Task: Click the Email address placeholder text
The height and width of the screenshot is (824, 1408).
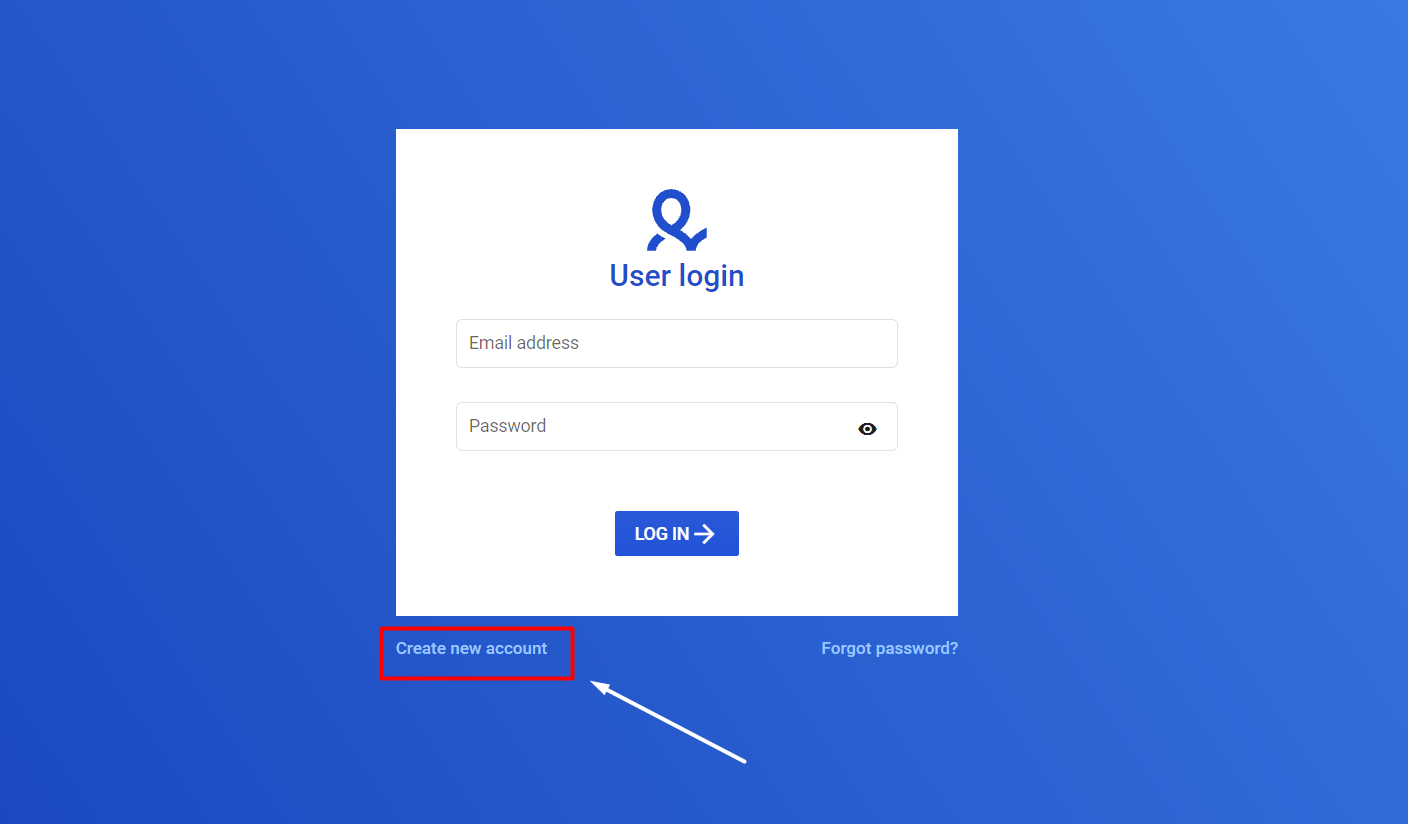Action: pos(524,343)
